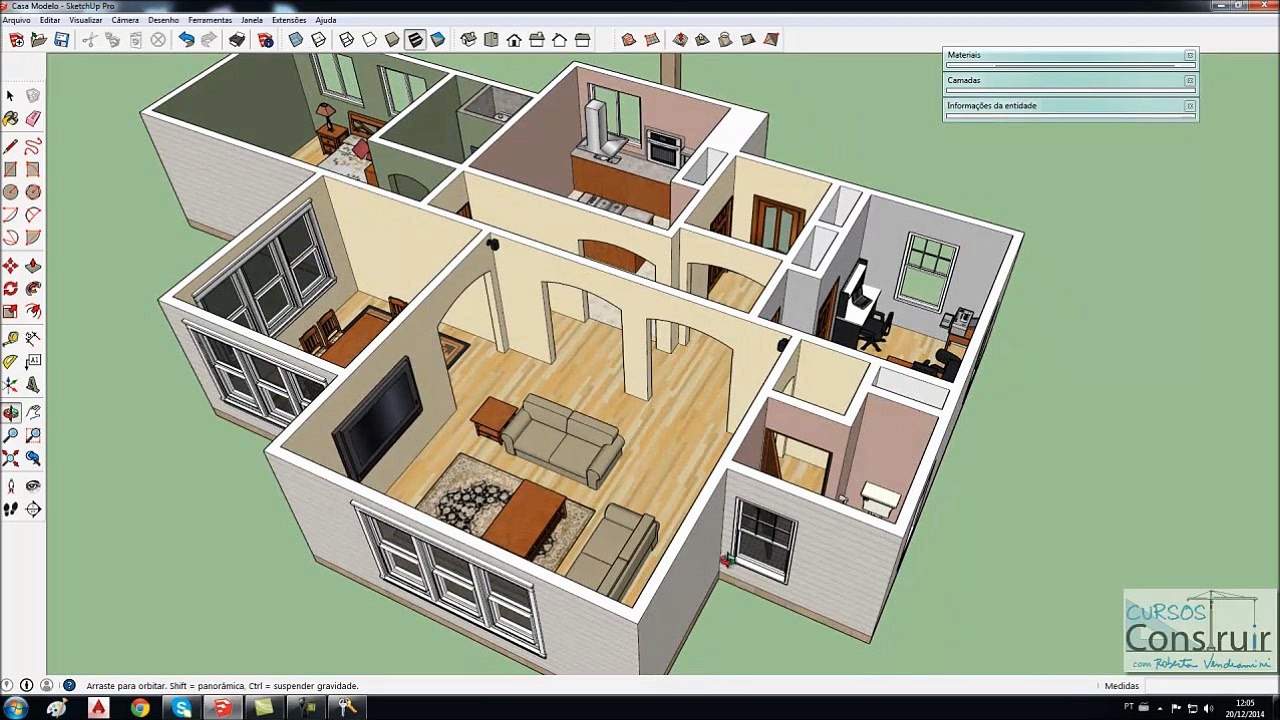Open Google Chrome from the taskbar

click(140, 708)
